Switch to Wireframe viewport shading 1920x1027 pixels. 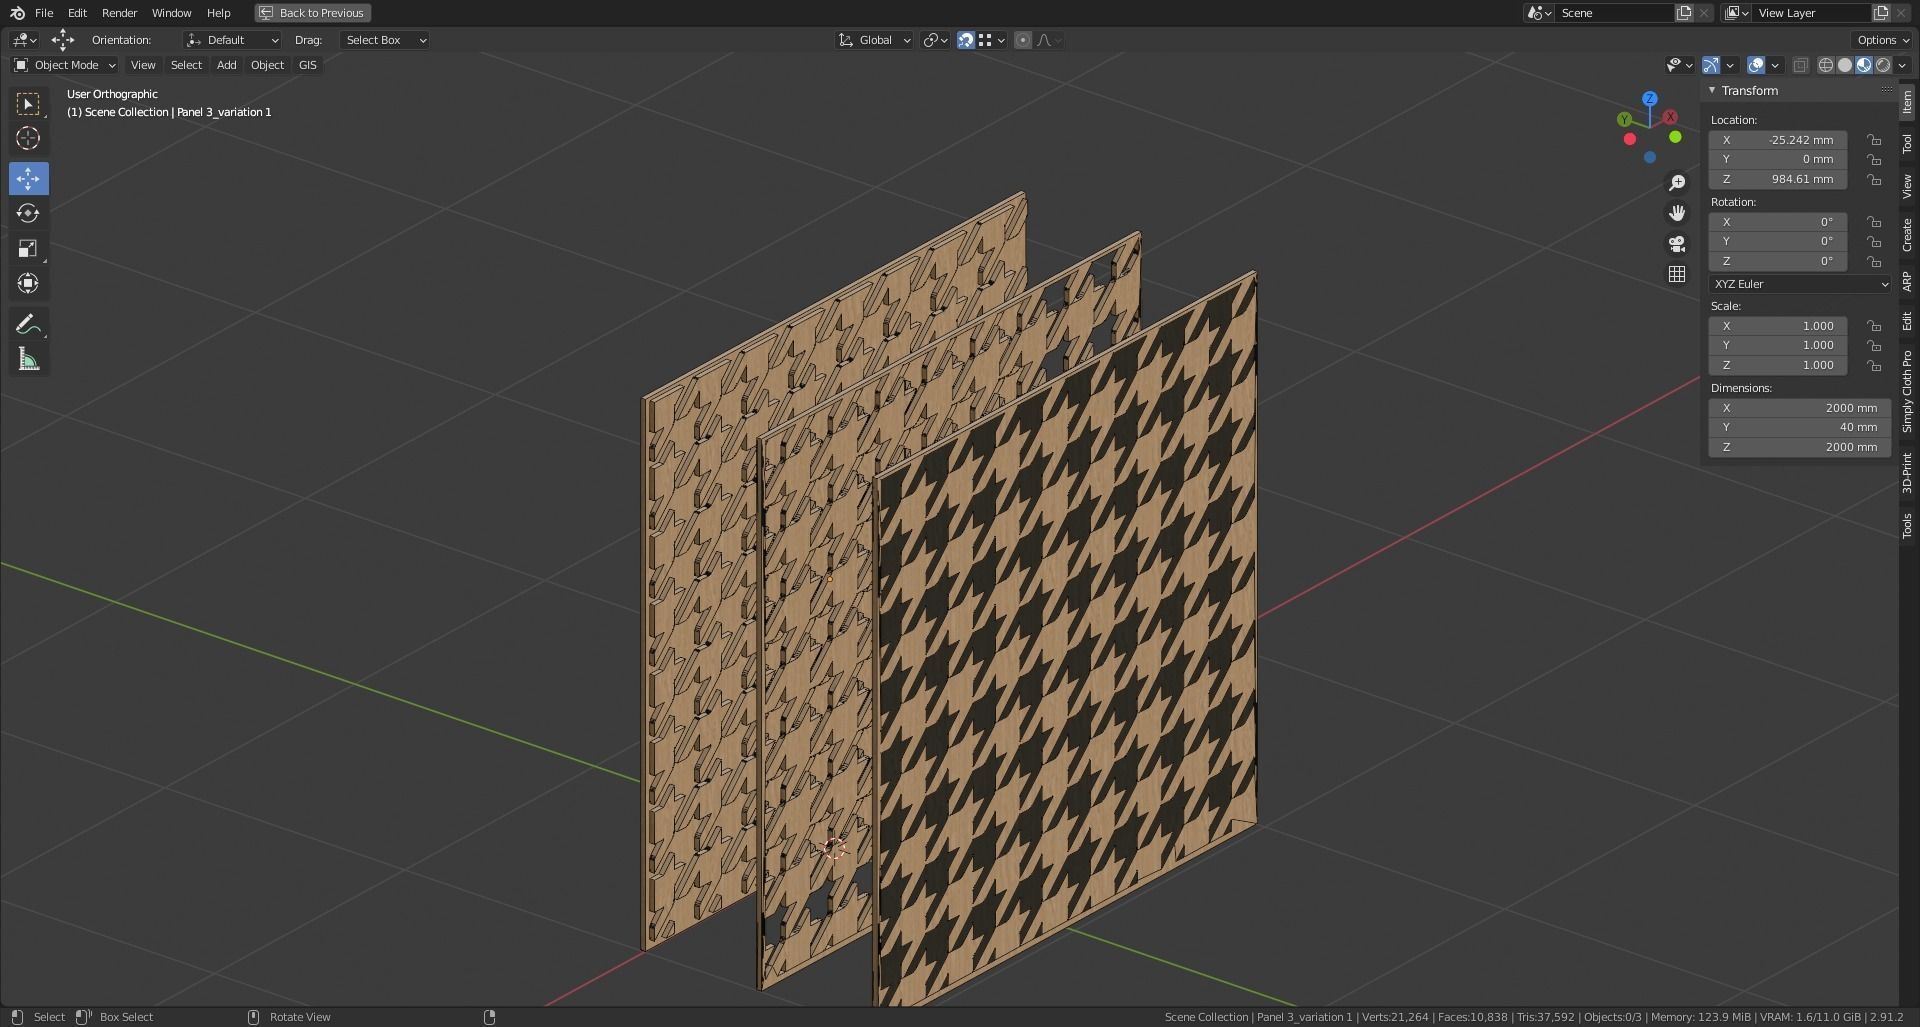1826,65
